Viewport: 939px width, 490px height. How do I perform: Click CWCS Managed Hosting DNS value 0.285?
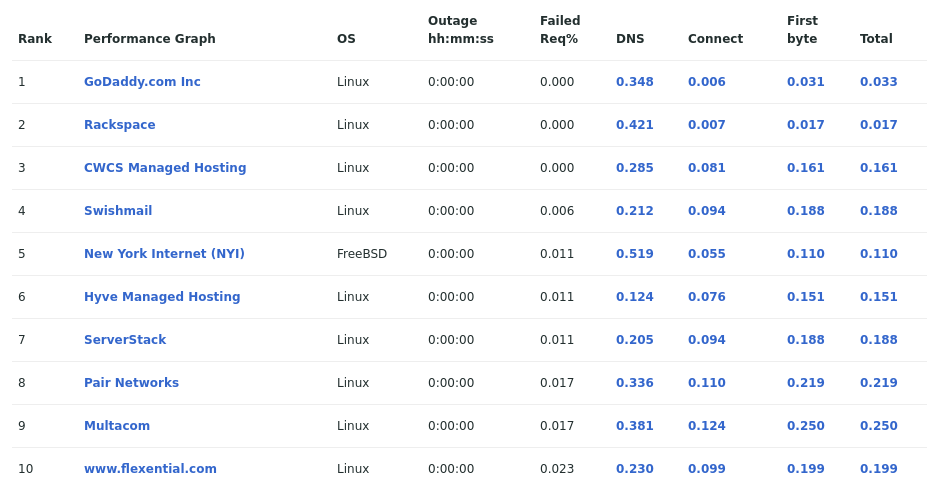635,168
